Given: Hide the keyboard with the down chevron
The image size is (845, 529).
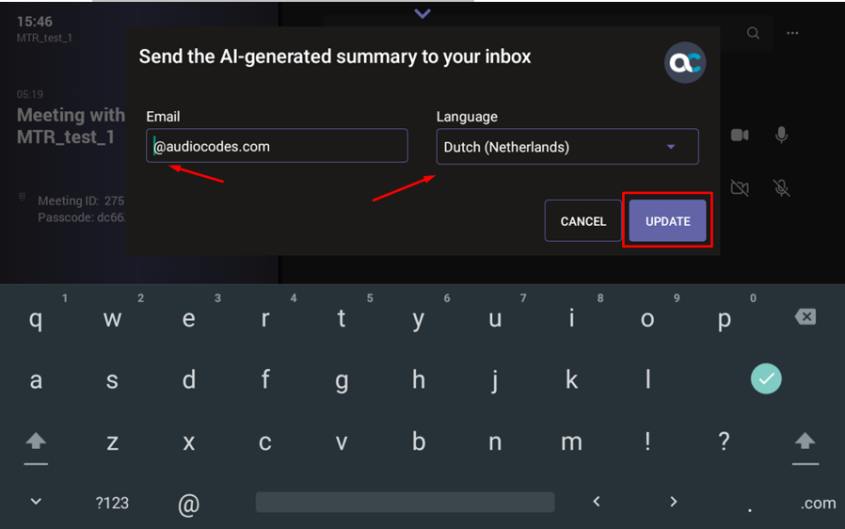Looking at the screenshot, I should pyautogui.click(x=36, y=501).
